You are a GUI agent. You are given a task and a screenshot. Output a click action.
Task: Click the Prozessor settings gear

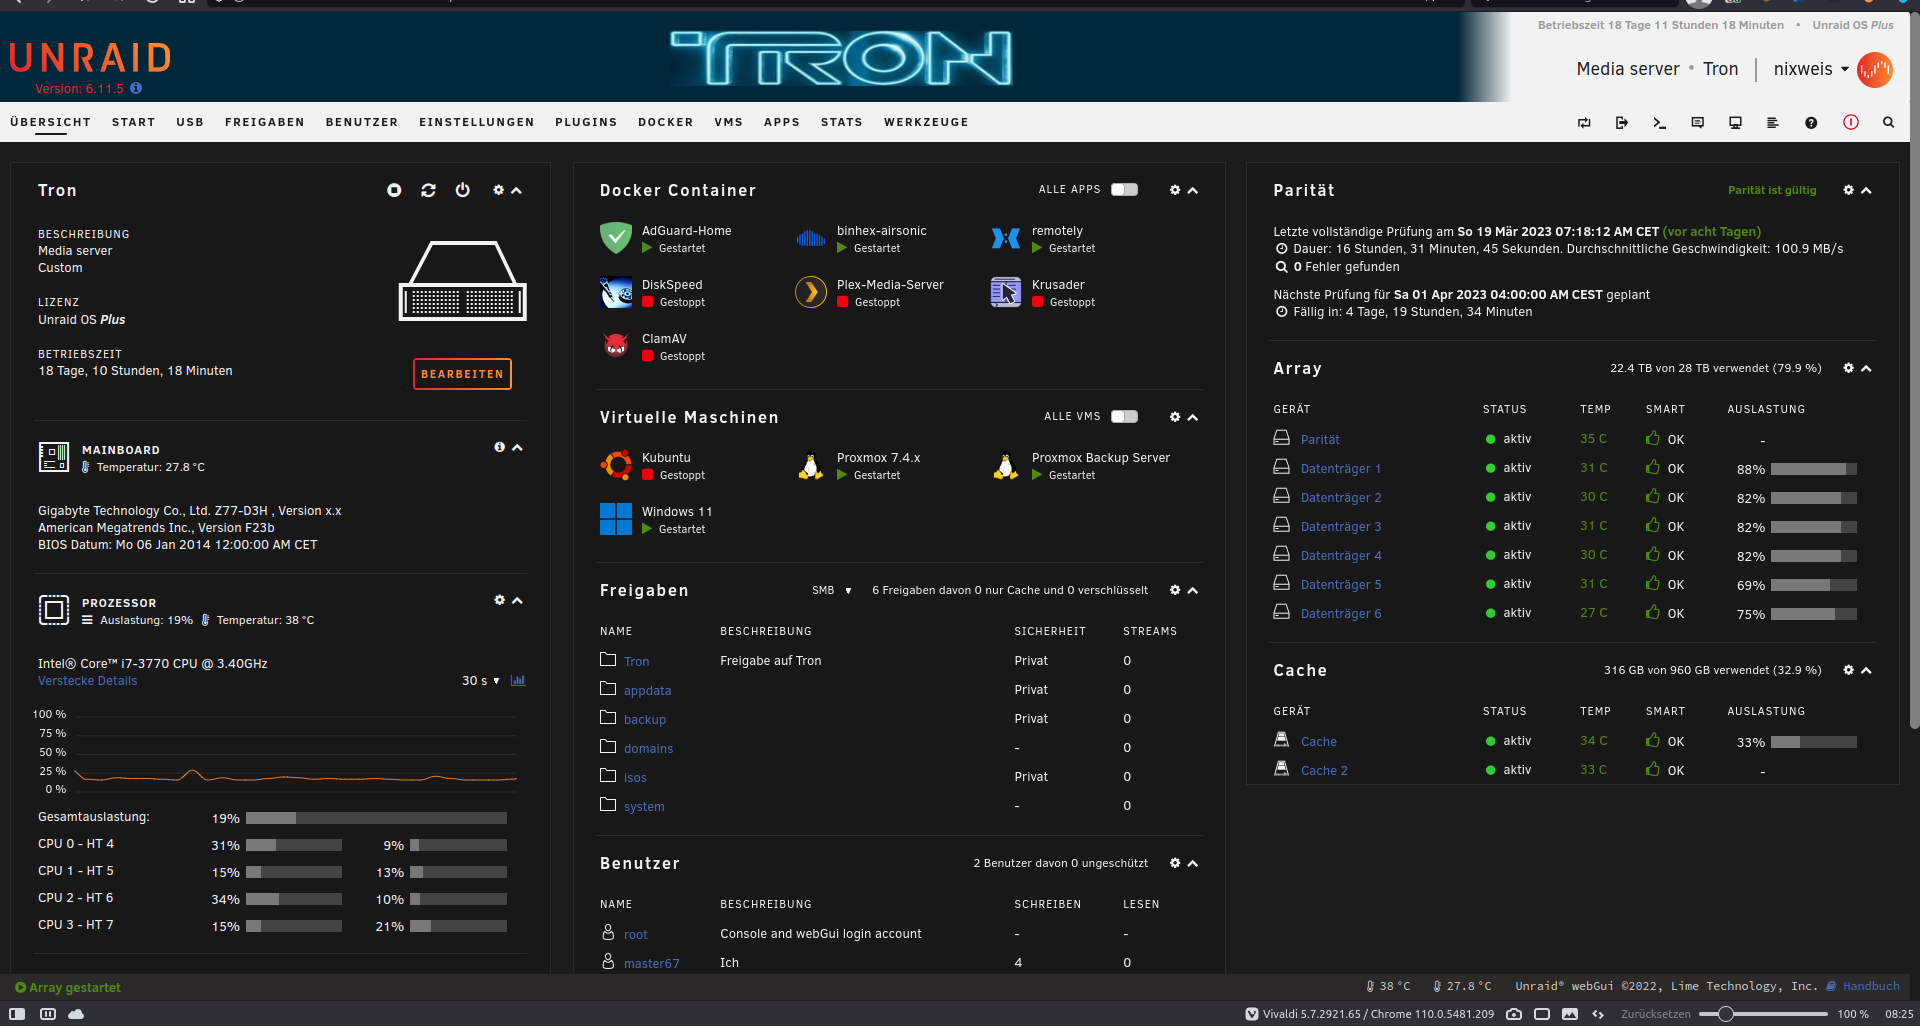[499, 600]
